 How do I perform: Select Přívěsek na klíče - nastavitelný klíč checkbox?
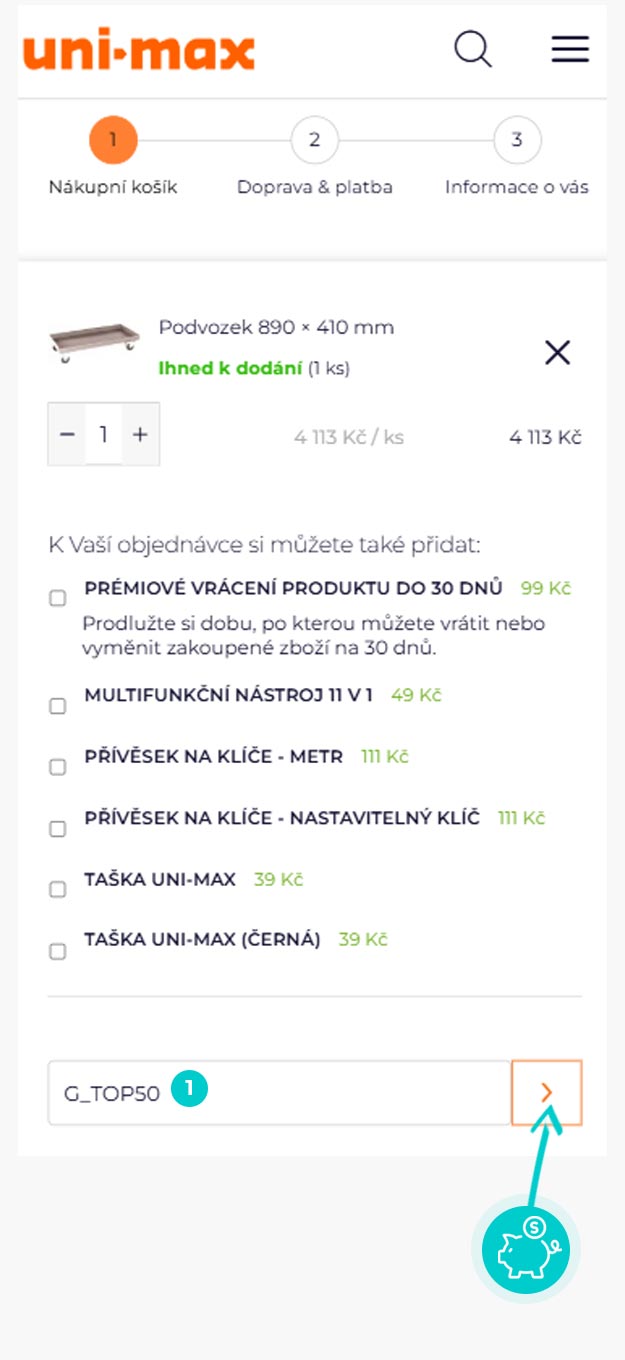pos(58,829)
